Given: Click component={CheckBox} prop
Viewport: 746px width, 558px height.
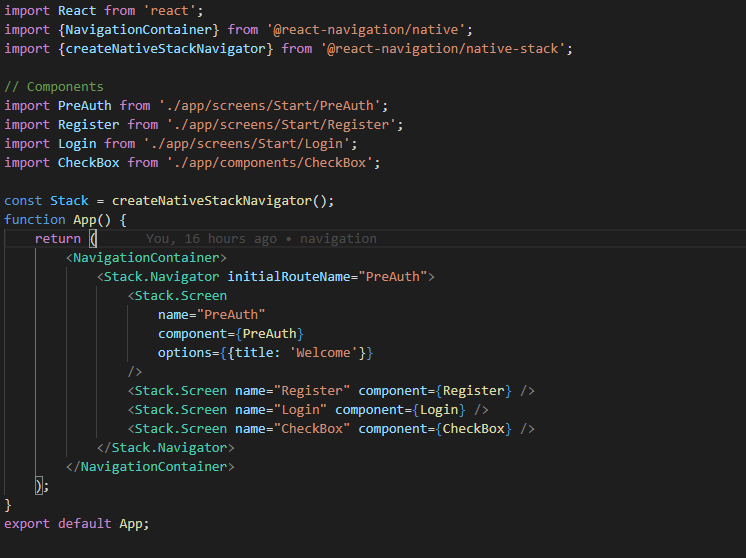Looking at the screenshot, I should pos(435,429).
